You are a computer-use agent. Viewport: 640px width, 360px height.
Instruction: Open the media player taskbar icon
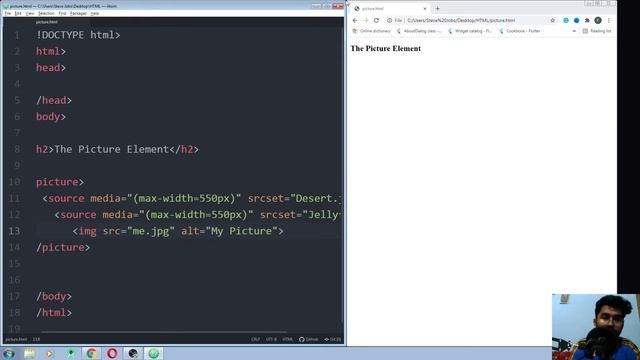point(50,353)
